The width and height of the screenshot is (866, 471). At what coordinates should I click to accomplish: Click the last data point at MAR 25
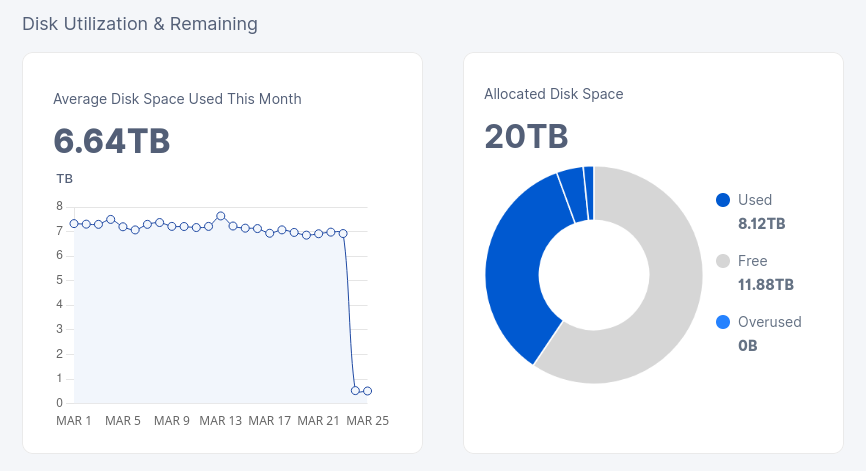(367, 391)
